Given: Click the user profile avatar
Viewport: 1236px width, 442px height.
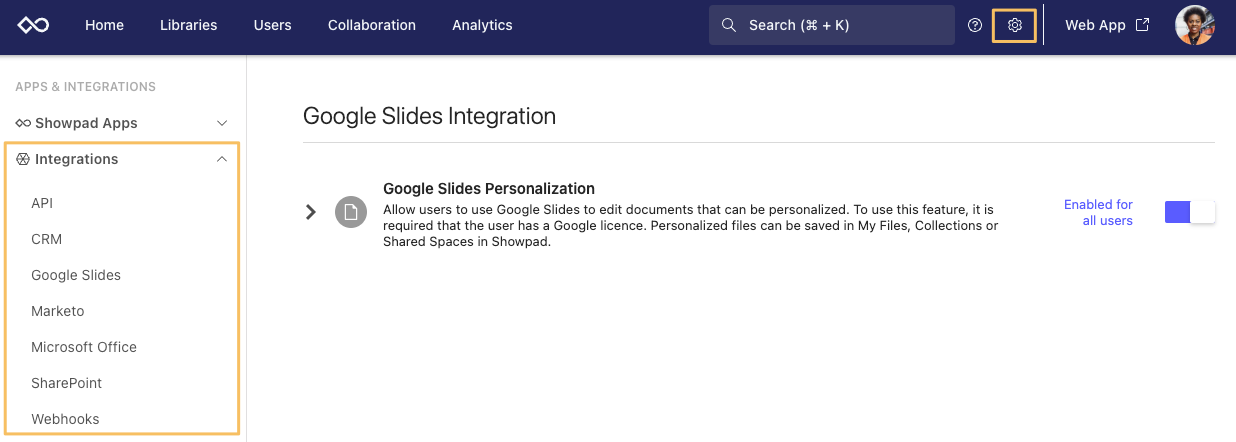Looking at the screenshot, I should (x=1194, y=25).
